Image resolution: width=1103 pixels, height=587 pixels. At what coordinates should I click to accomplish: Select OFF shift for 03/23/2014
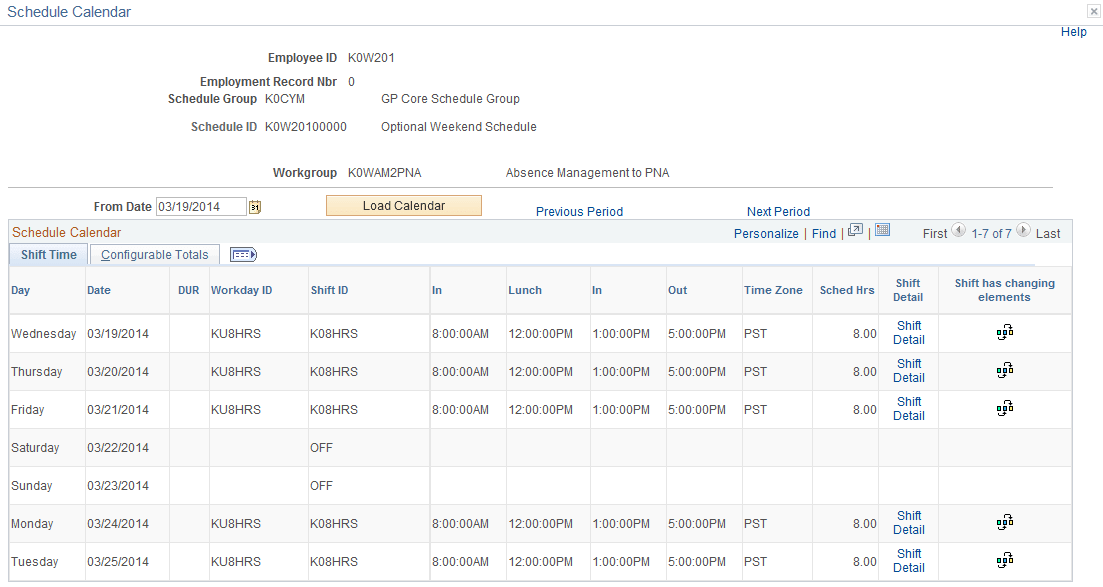point(321,486)
